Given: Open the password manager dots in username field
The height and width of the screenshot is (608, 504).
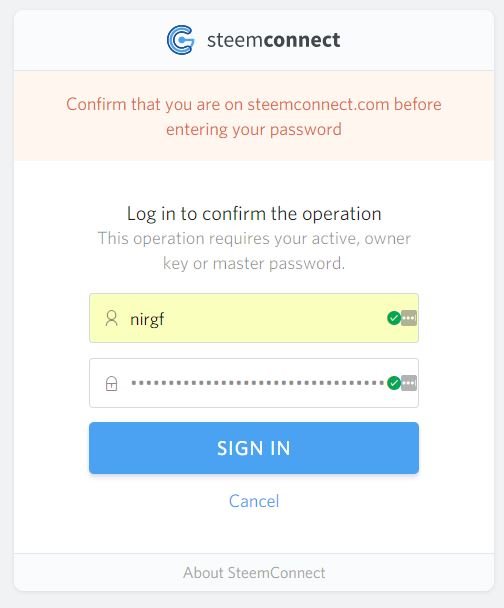Looking at the screenshot, I should [x=409, y=318].
